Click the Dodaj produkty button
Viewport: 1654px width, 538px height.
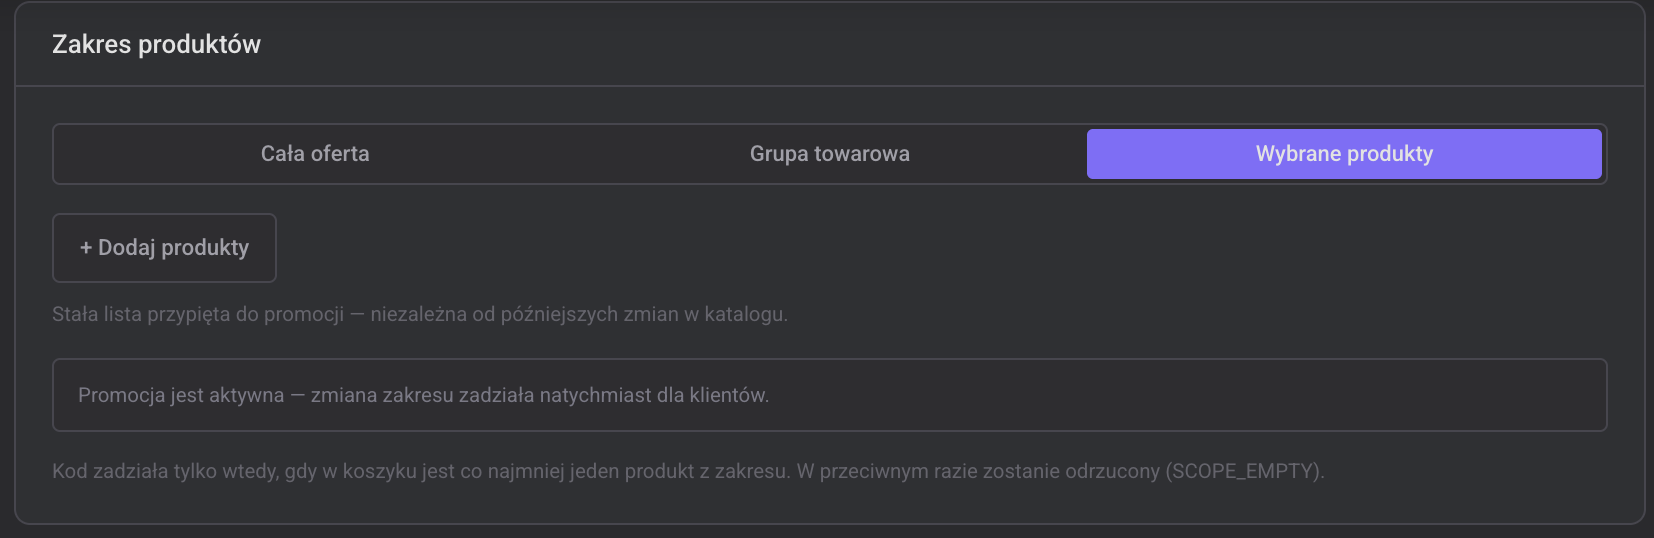coord(164,248)
